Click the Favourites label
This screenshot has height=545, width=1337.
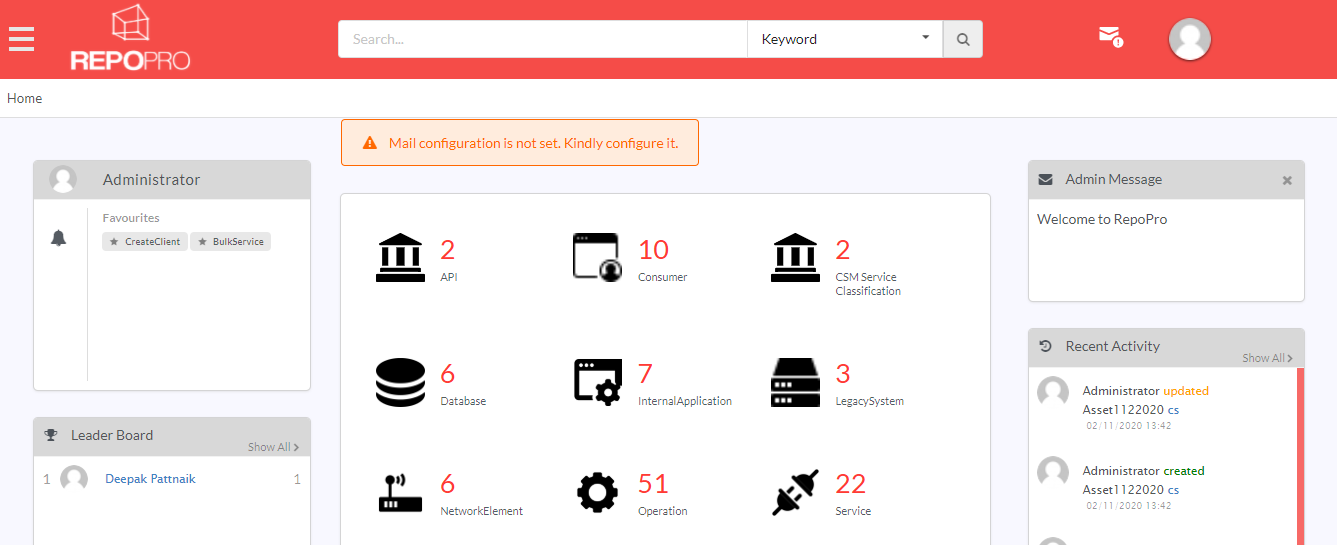131,218
